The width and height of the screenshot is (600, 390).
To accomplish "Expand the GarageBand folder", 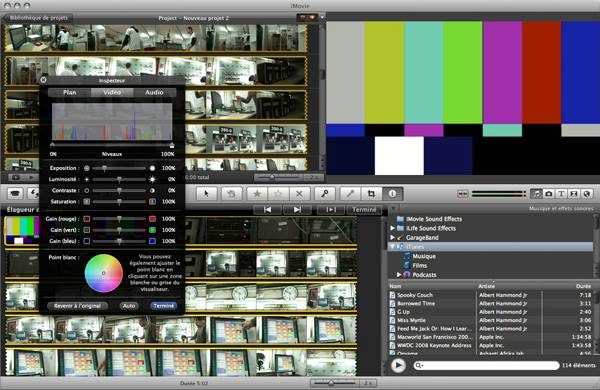I will (x=392, y=237).
